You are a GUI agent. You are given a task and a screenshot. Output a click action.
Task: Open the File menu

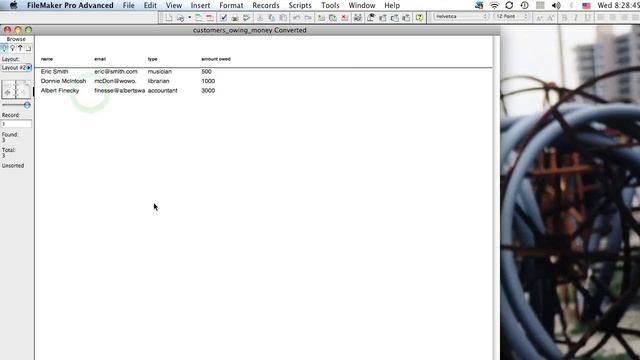129,5
